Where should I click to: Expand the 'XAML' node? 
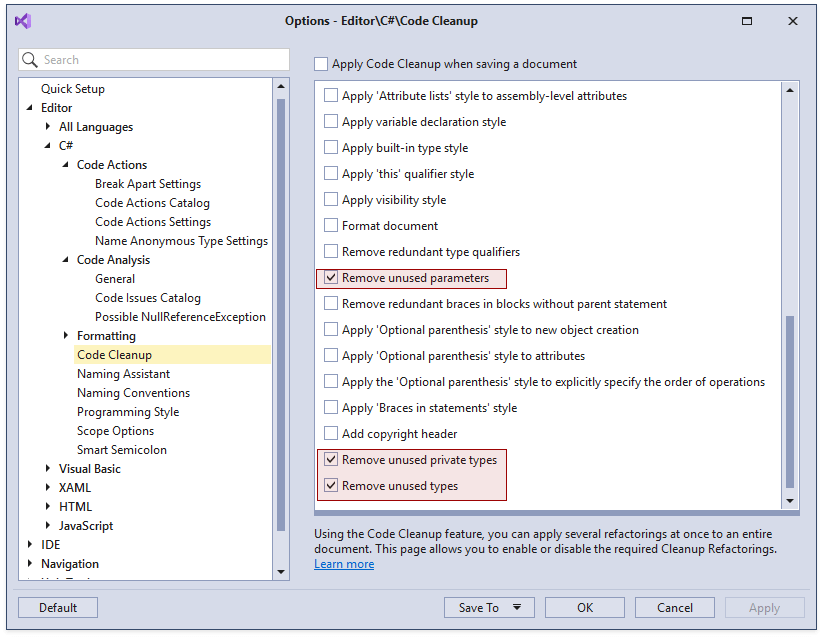pos(47,487)
